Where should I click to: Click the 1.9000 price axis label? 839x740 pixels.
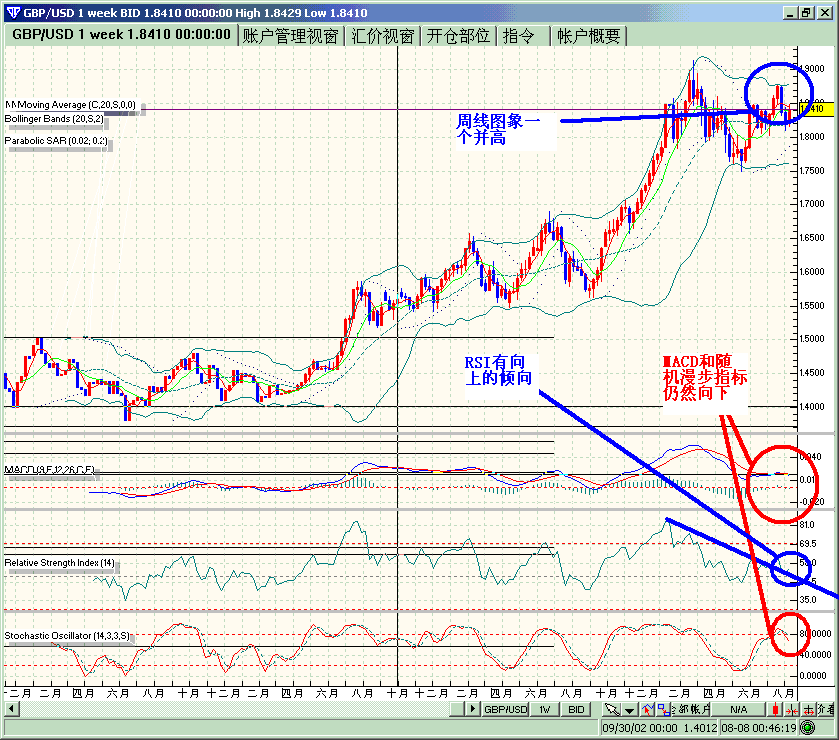coord(812,68)
